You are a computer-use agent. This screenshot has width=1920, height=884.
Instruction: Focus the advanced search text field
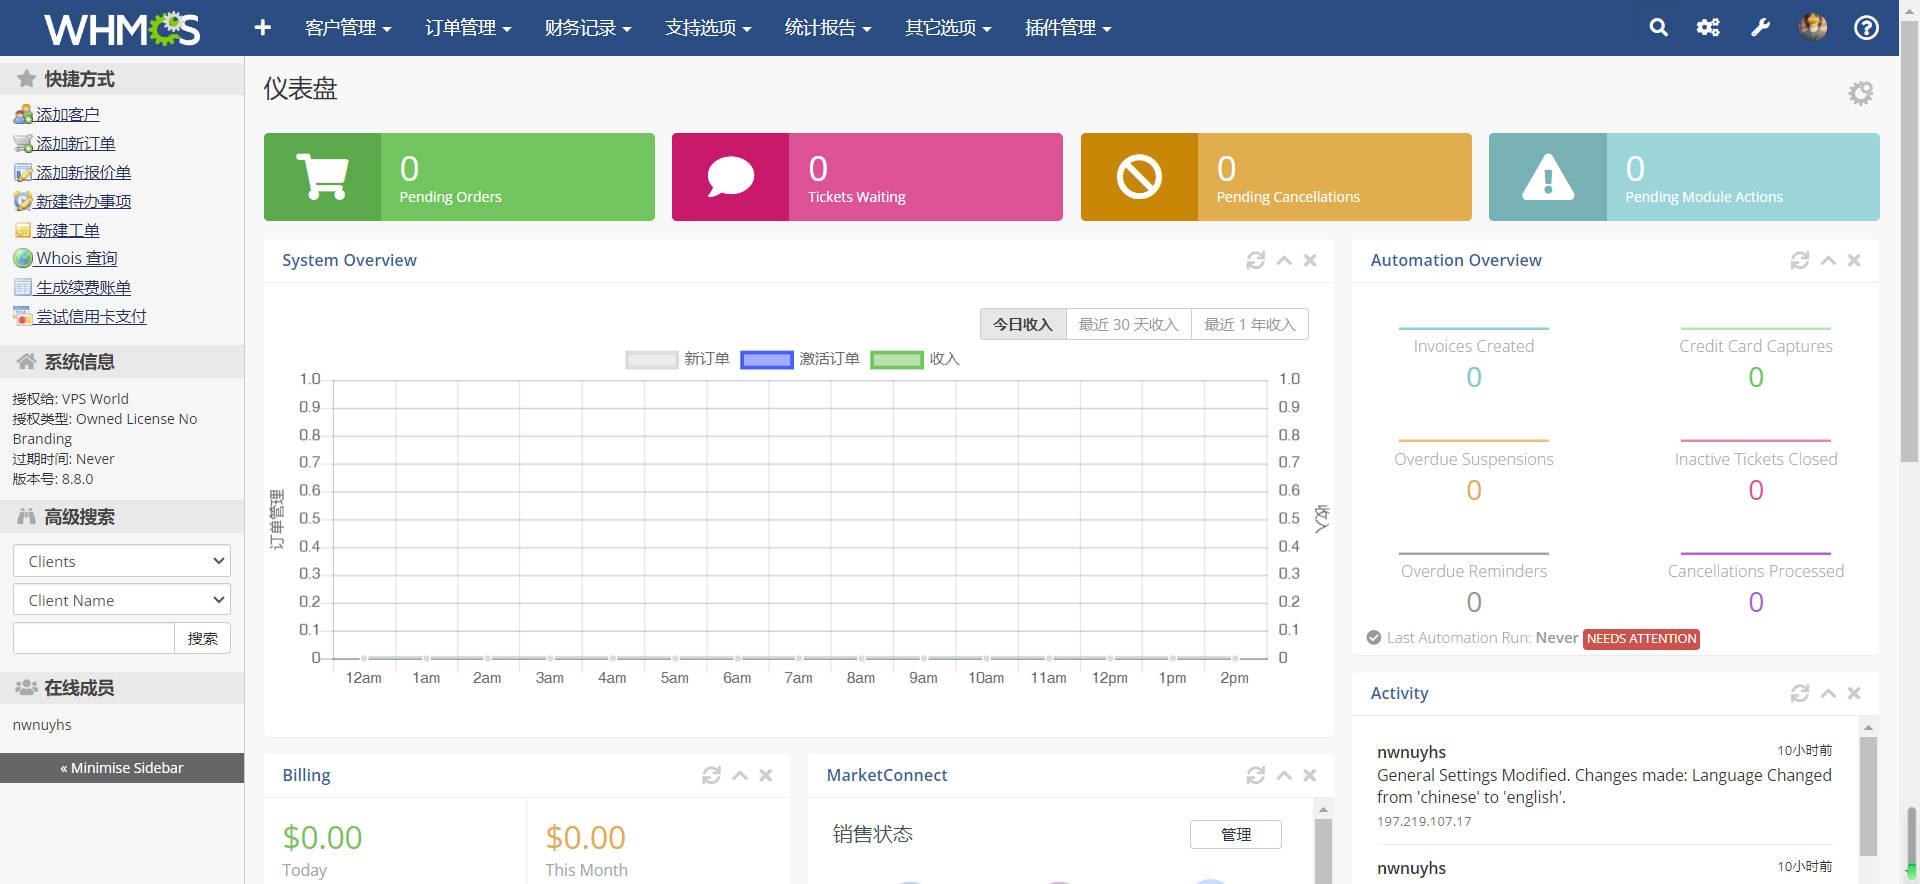(x=94, y=638)
